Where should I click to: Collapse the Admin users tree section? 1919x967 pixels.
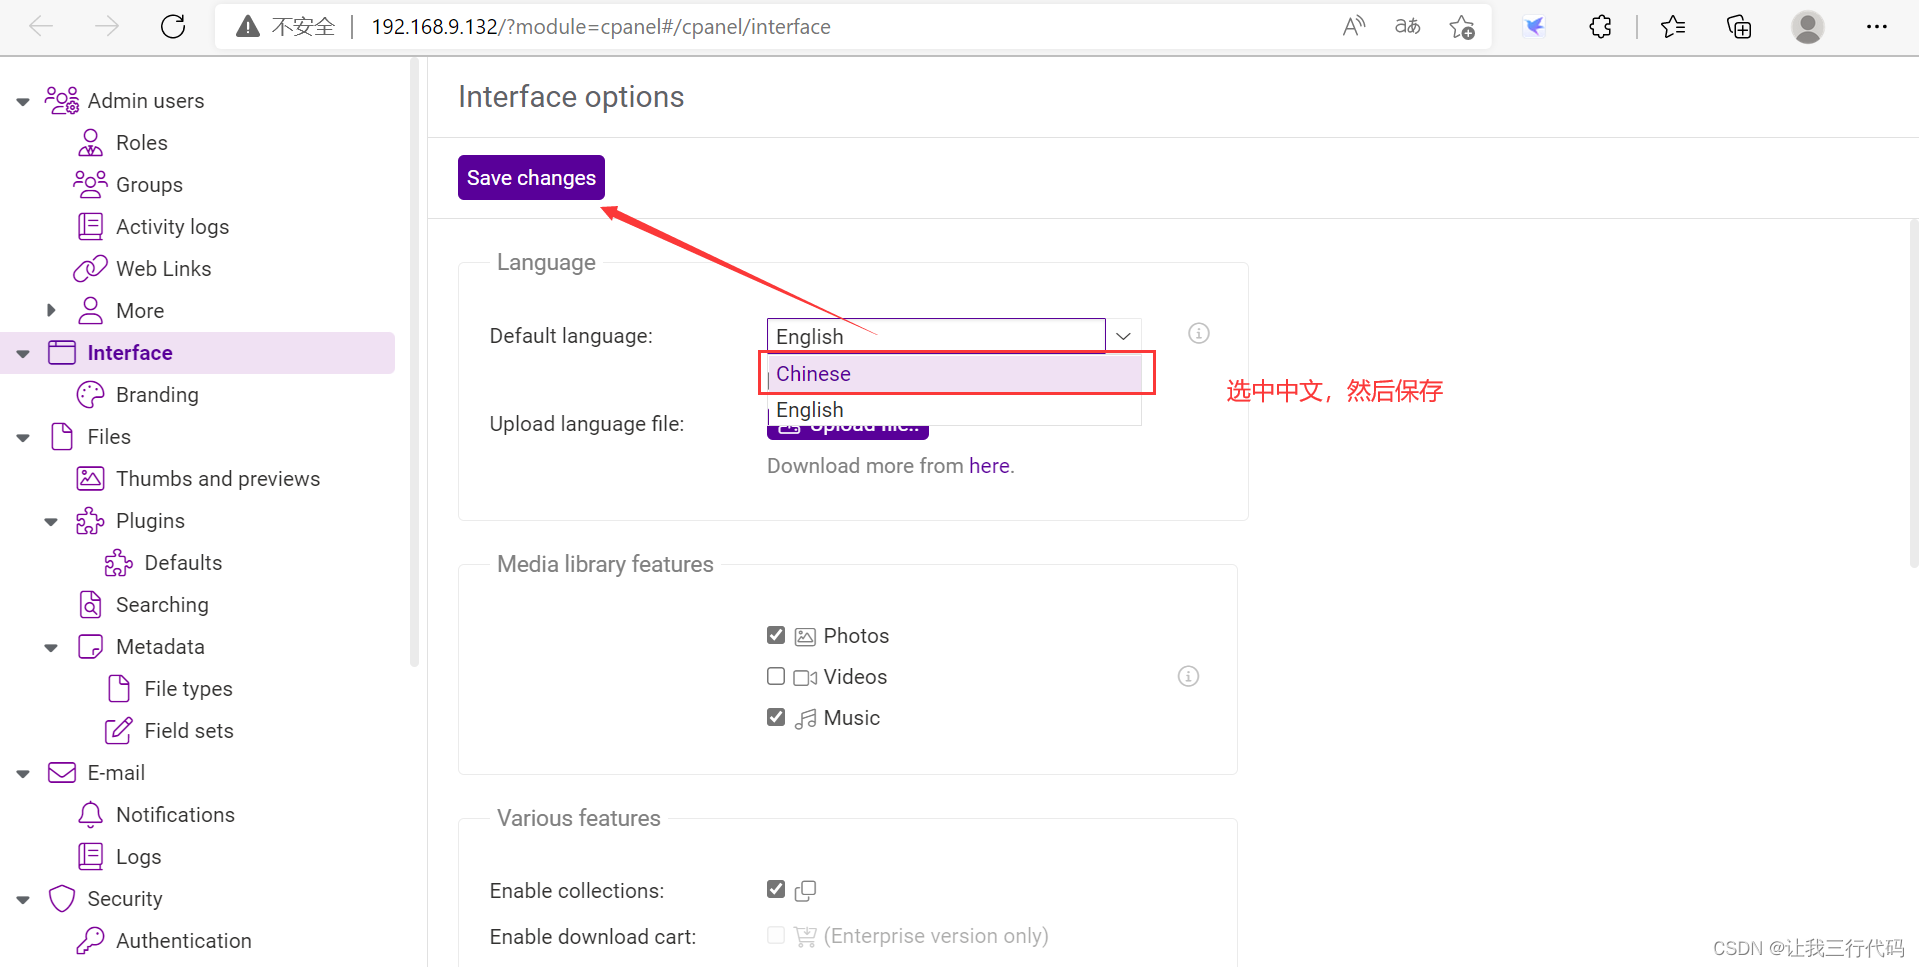click(23, 101)
